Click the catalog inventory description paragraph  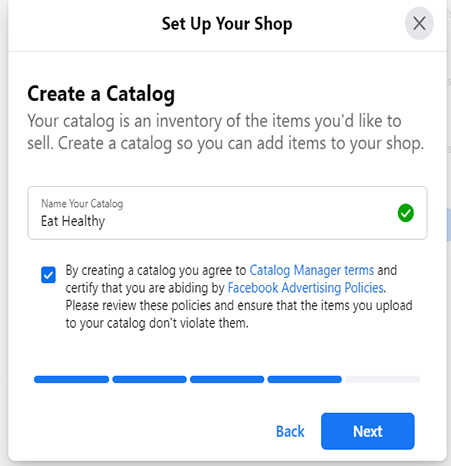coord(226,132)
